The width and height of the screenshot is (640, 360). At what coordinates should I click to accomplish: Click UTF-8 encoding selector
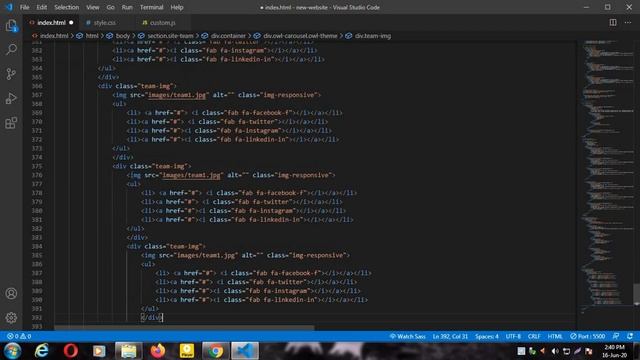click(513, 336)
